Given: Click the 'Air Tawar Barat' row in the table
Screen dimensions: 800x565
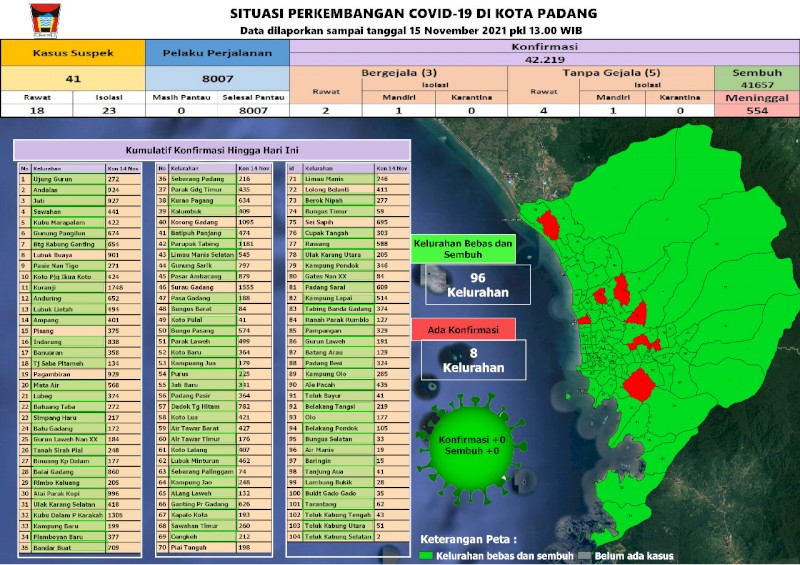Looking at the screenshot, I should click(x=214, y=428).
